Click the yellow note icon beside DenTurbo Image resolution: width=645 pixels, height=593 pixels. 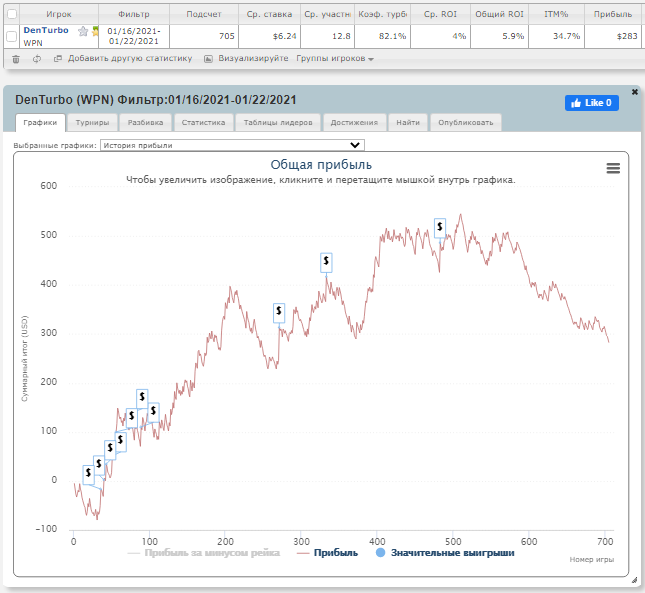click(x=95, y=32)
